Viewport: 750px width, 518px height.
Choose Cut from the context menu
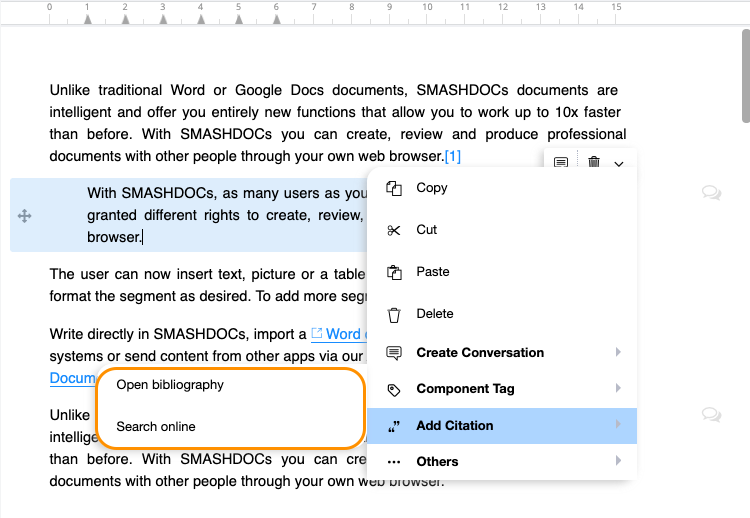coord(502,230)
